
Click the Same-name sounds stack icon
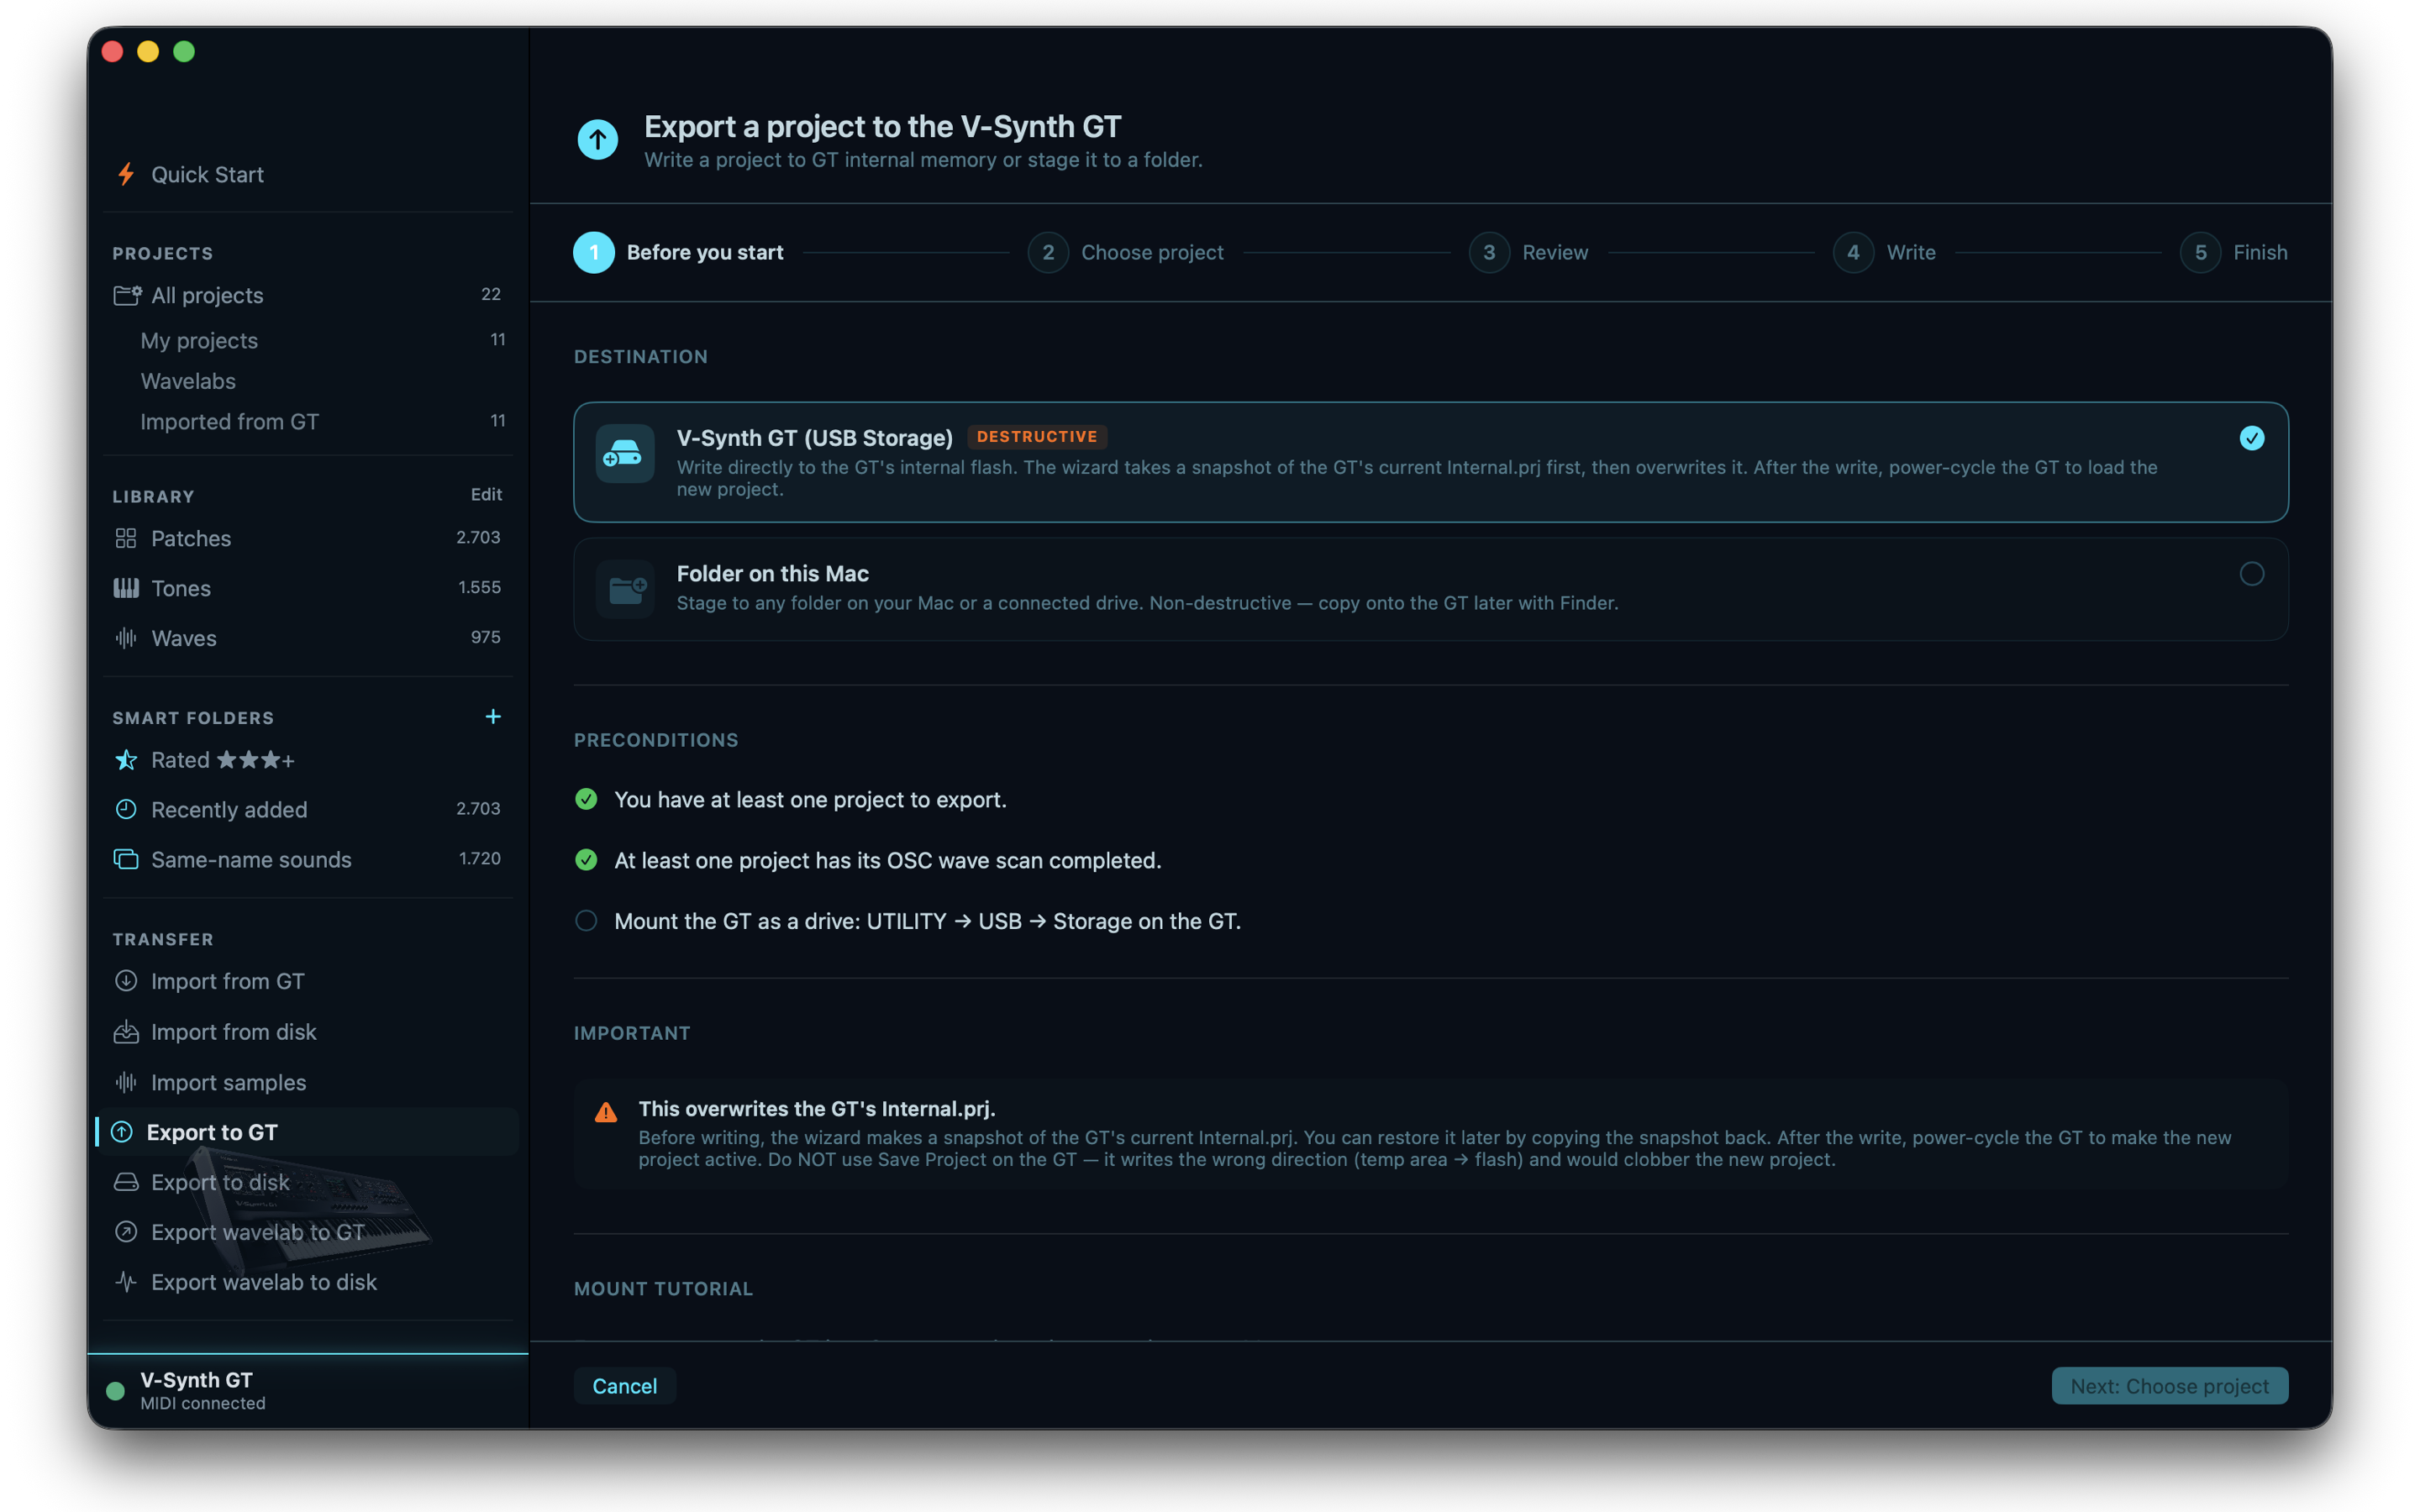(126, 859)
